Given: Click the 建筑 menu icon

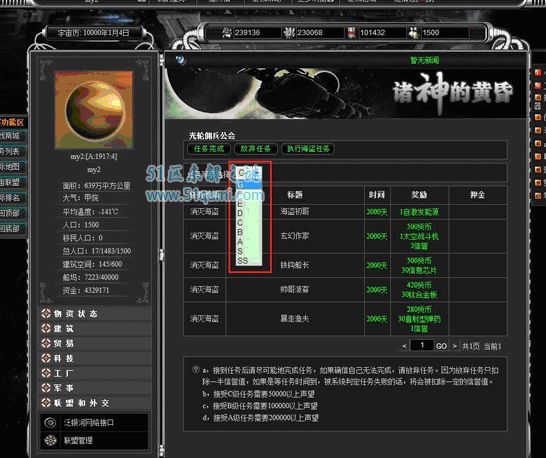Looking at the screenshot, I should pyautogui.click(x=46, y=328).
